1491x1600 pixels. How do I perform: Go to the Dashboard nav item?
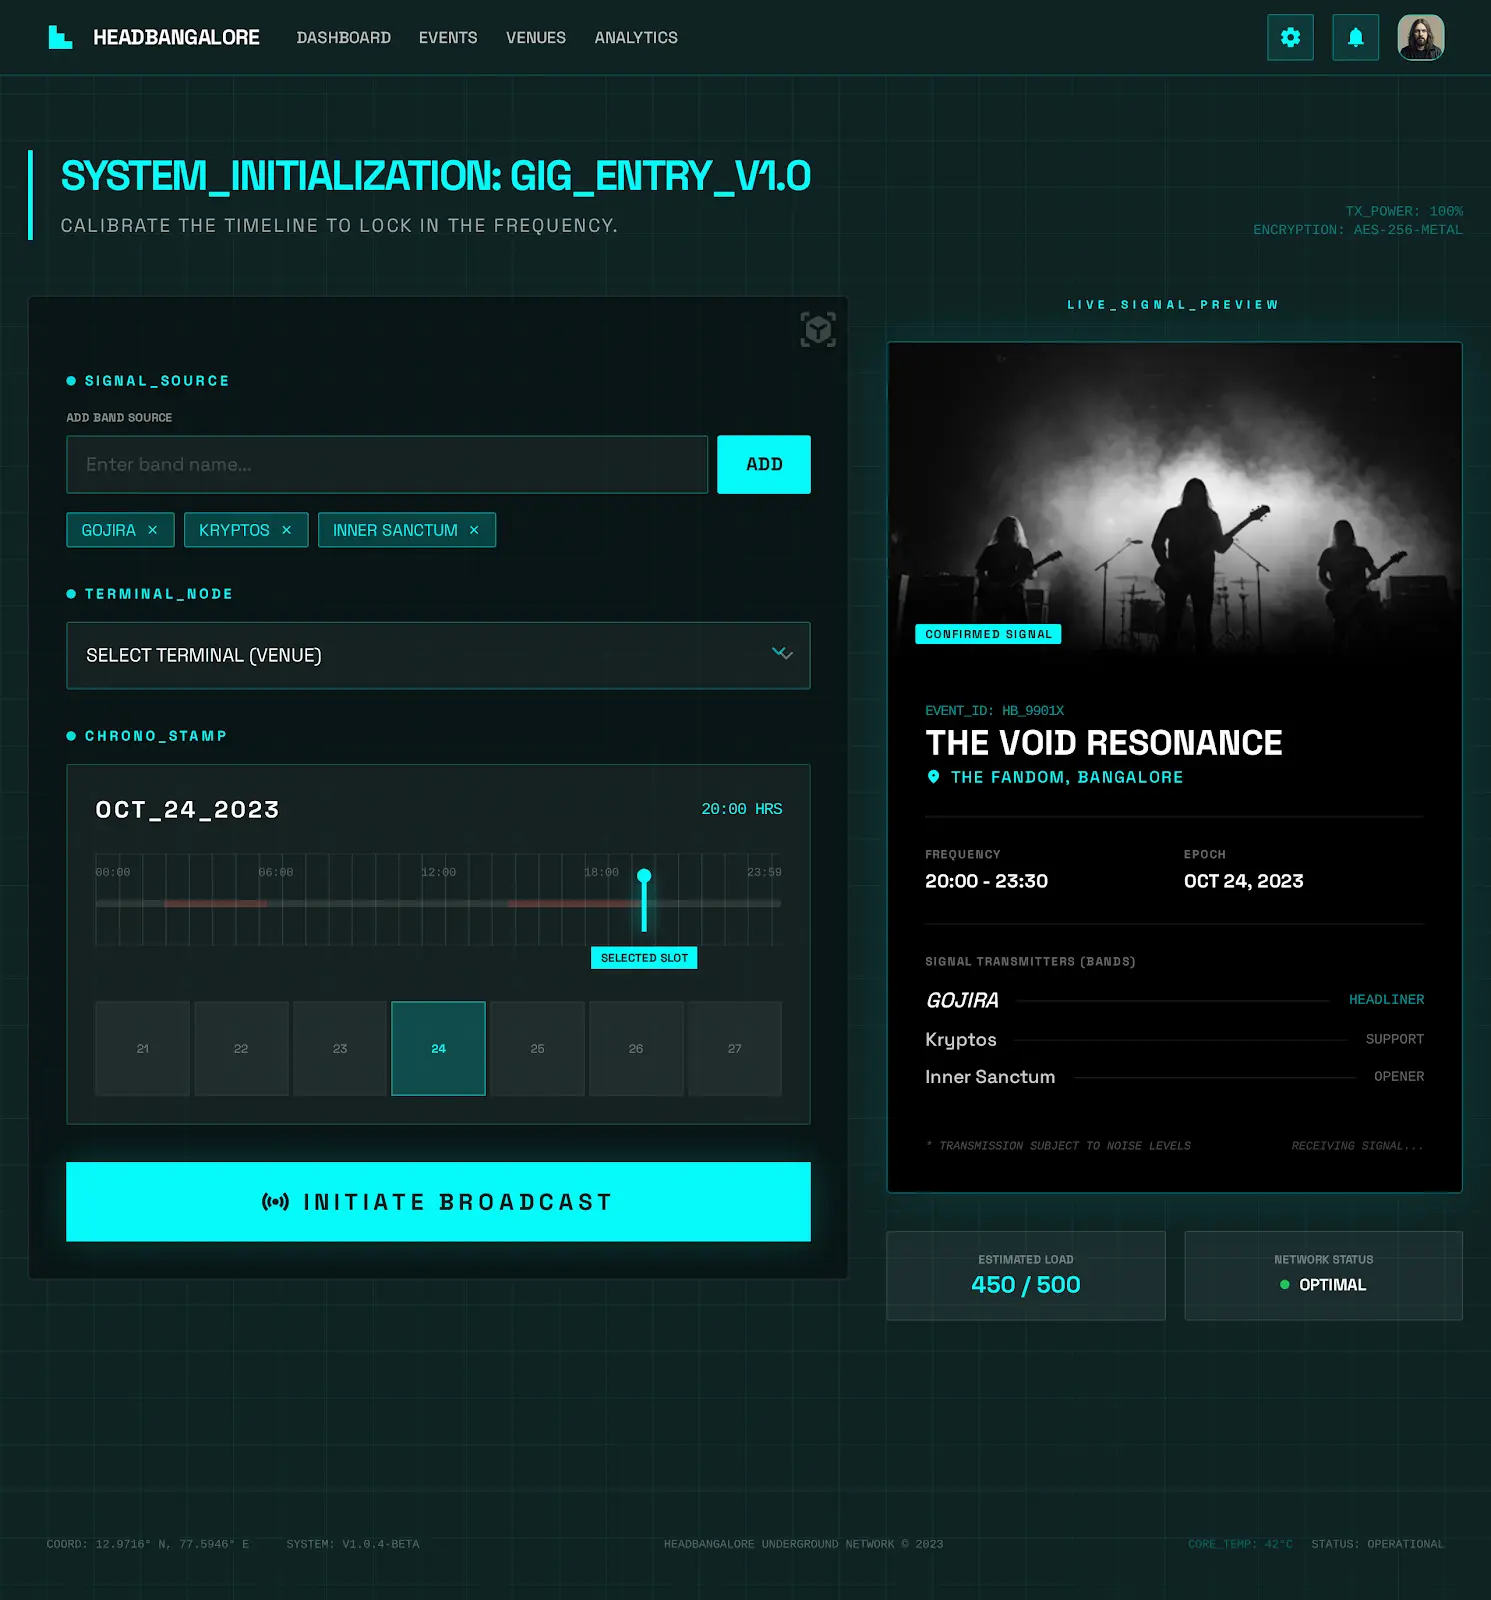pyautogui.click(x=343, y=38)
